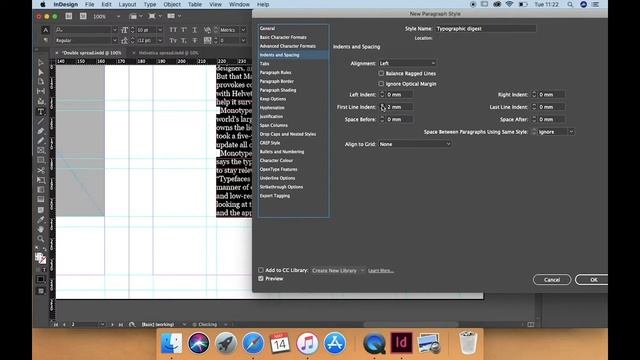Click the OK button
This screenshot has height=360, width=640.
click(x=591, y=280)
